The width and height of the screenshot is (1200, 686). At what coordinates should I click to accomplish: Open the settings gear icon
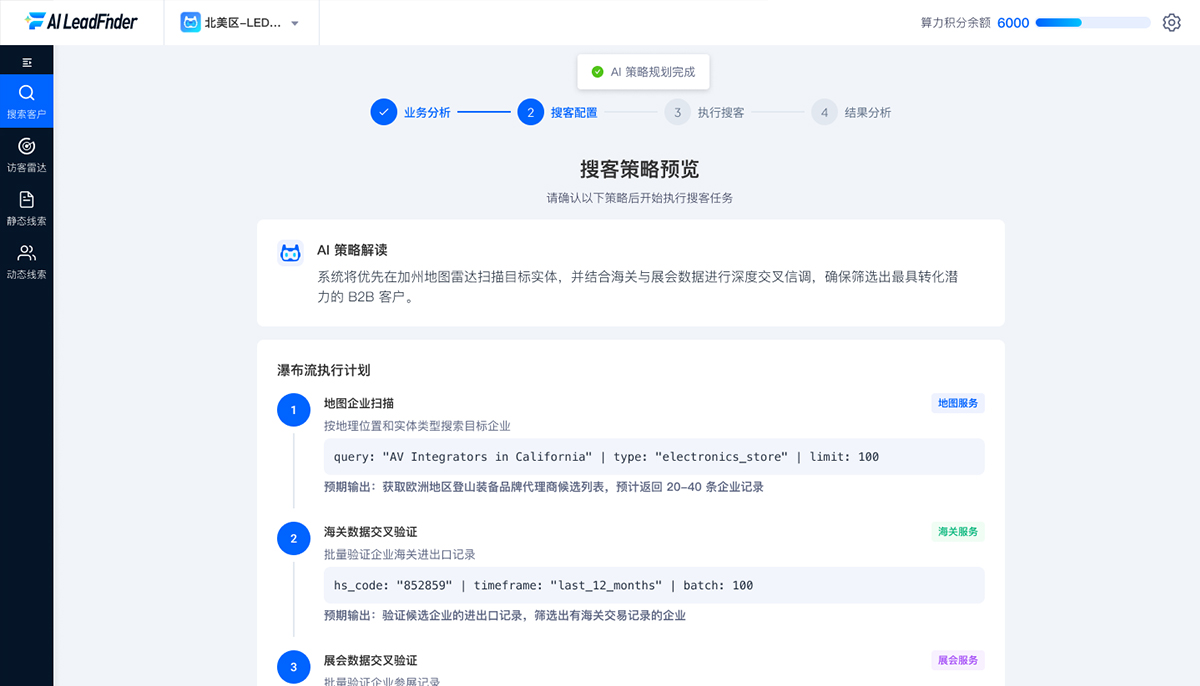[1171, 22]
